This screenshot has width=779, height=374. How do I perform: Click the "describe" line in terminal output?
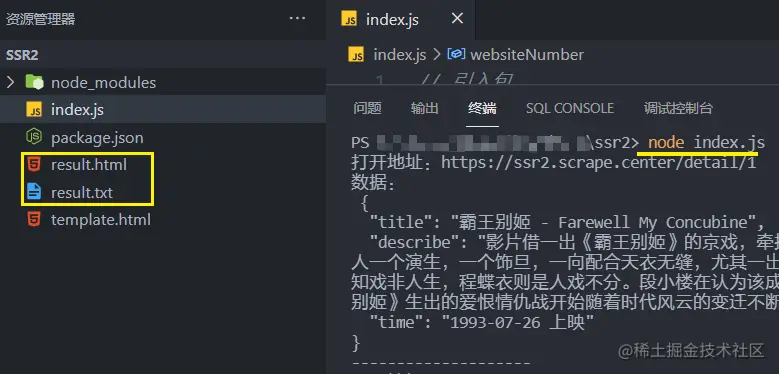point(574,242)
